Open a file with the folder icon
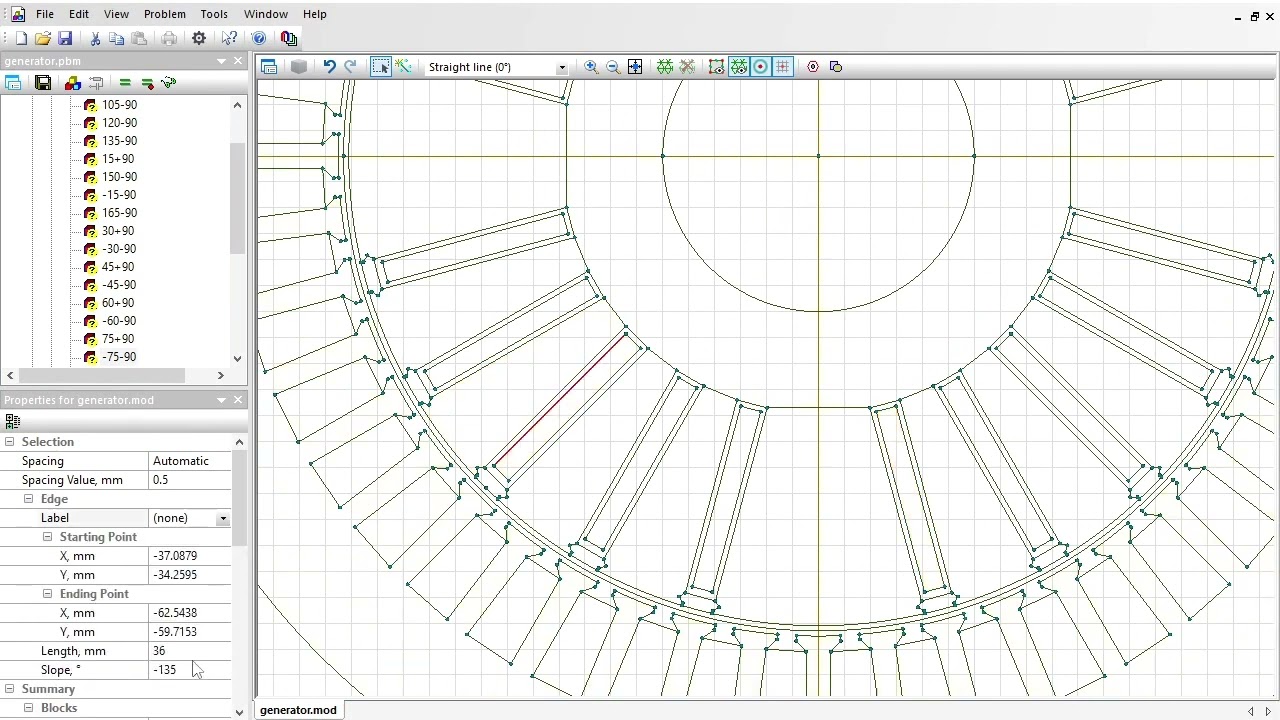This screenshot has height=720, width=1280. point(42,38)
